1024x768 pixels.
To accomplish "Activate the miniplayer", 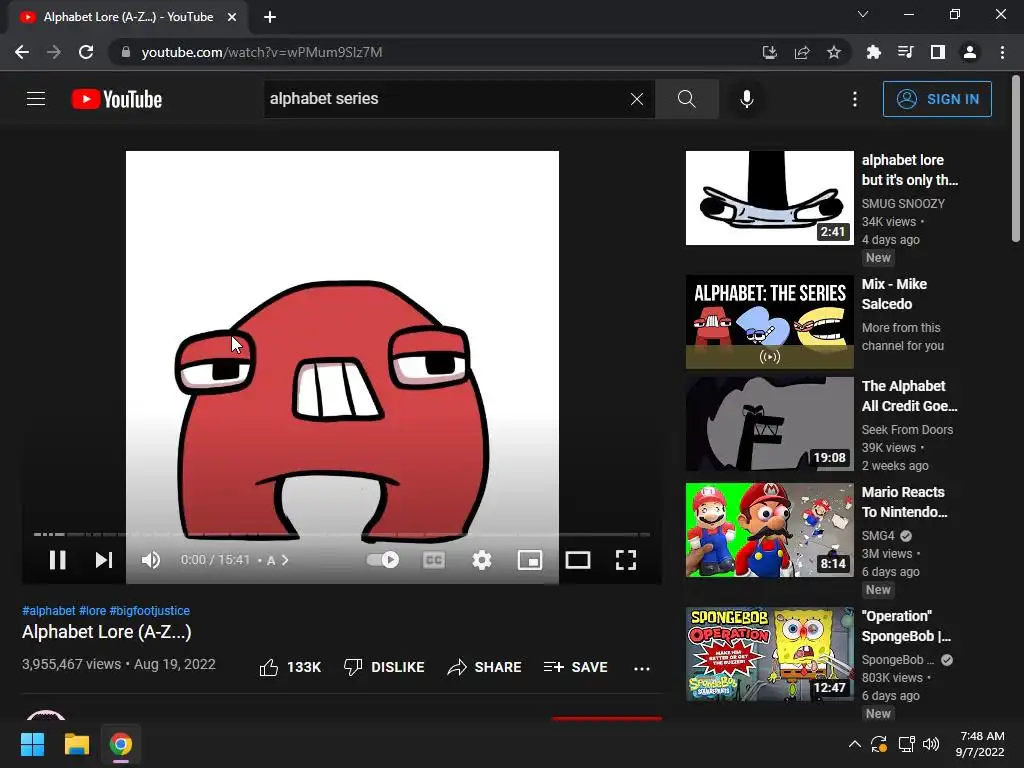I will click(x=530, y=560).
